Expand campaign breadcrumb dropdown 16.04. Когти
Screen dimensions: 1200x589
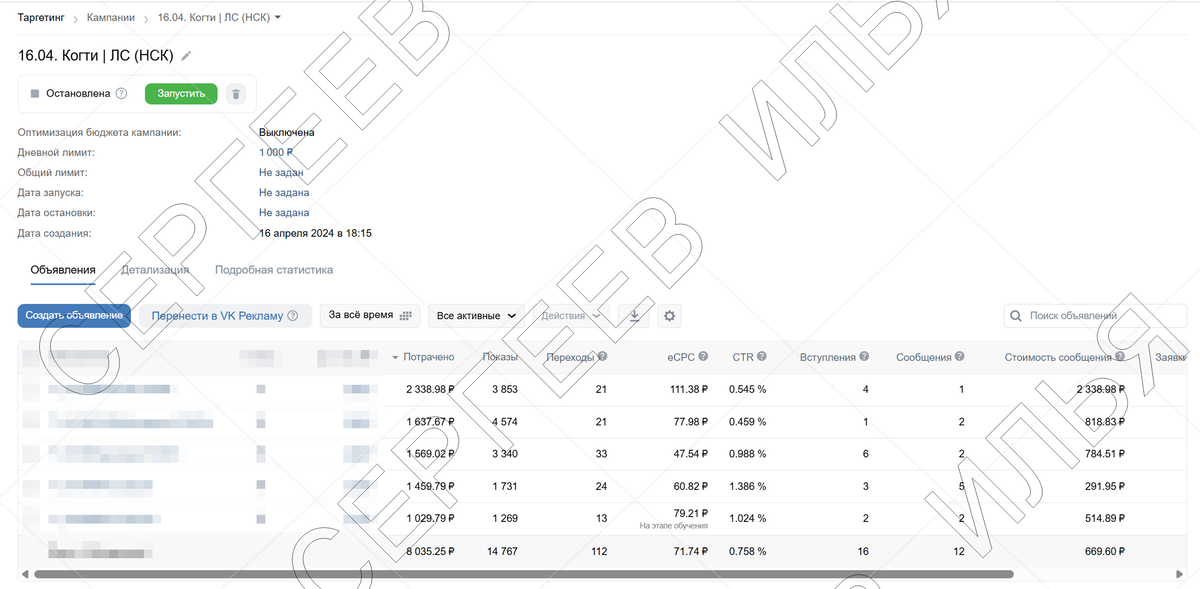click(220, 18)
